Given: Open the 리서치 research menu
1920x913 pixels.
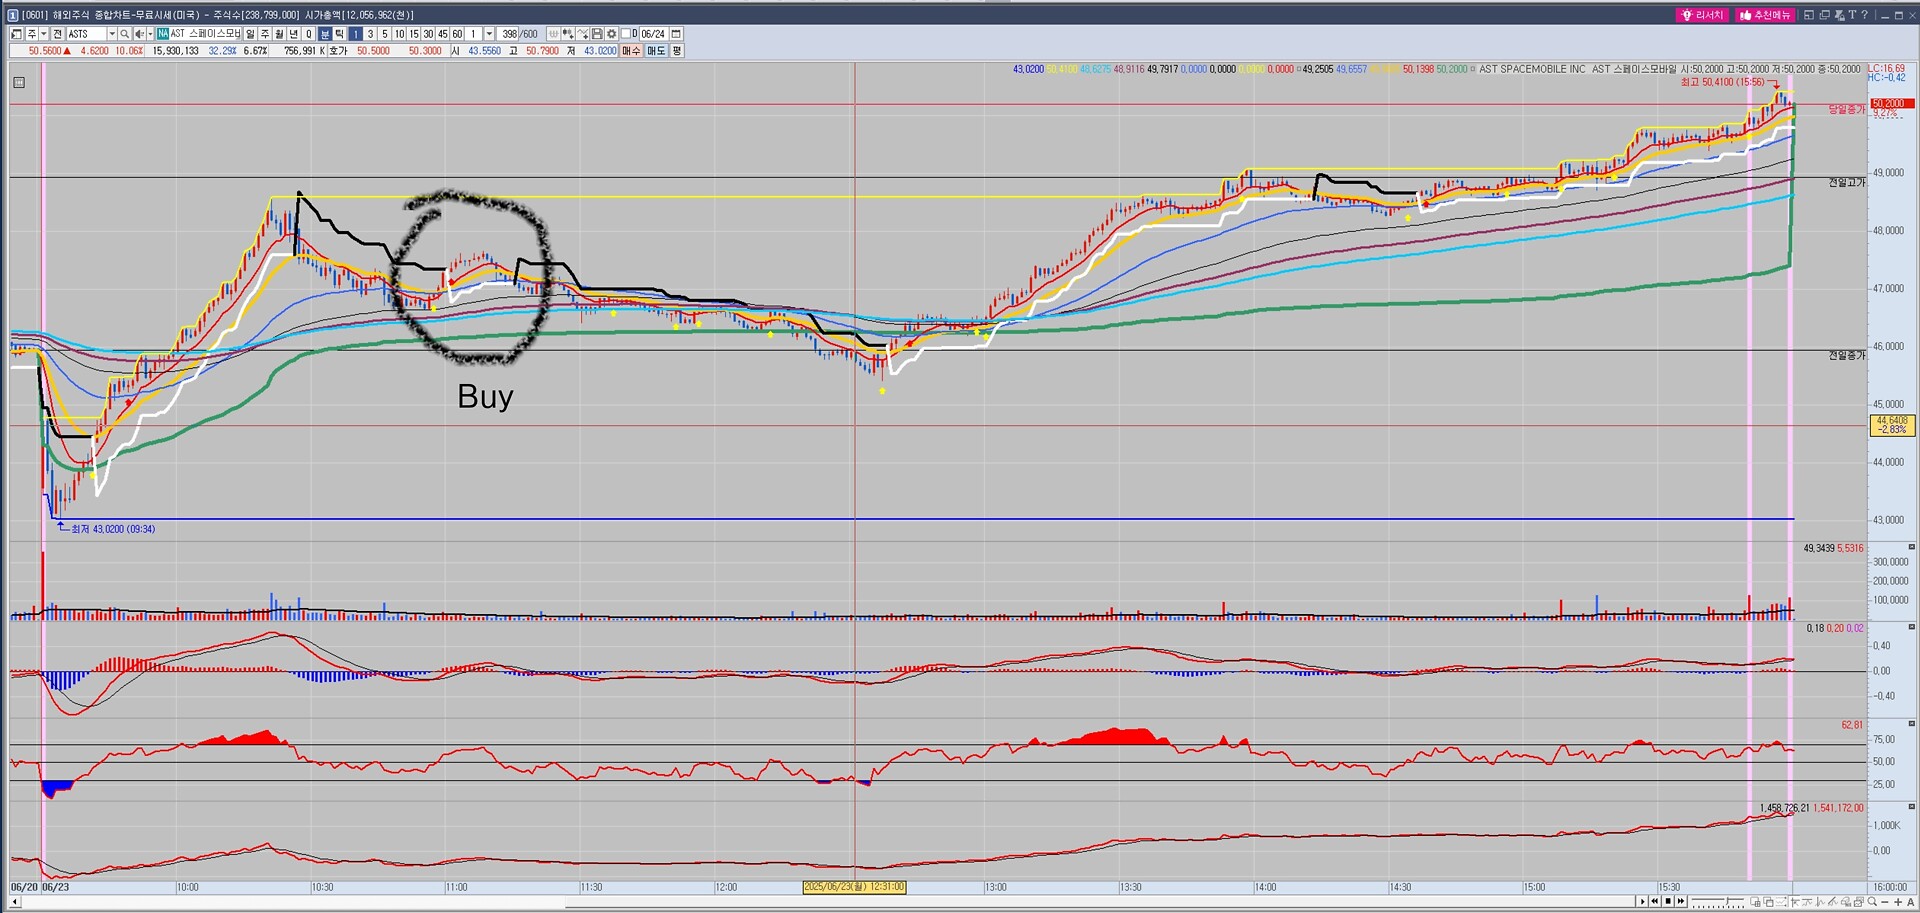Looking at the screenshot, I should (x=1703, y=15).
